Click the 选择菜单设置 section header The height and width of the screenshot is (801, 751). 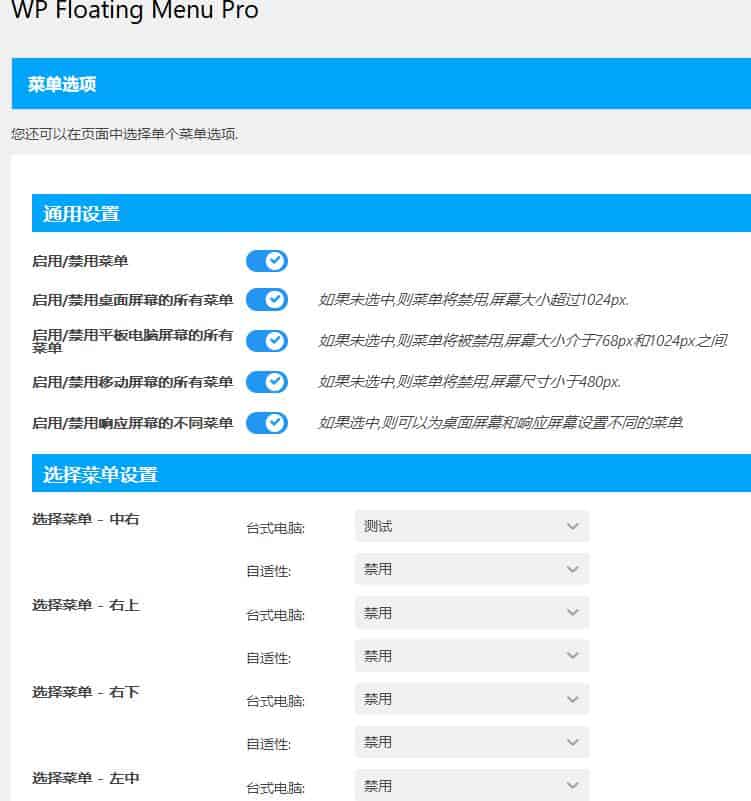tap(391, 473)
